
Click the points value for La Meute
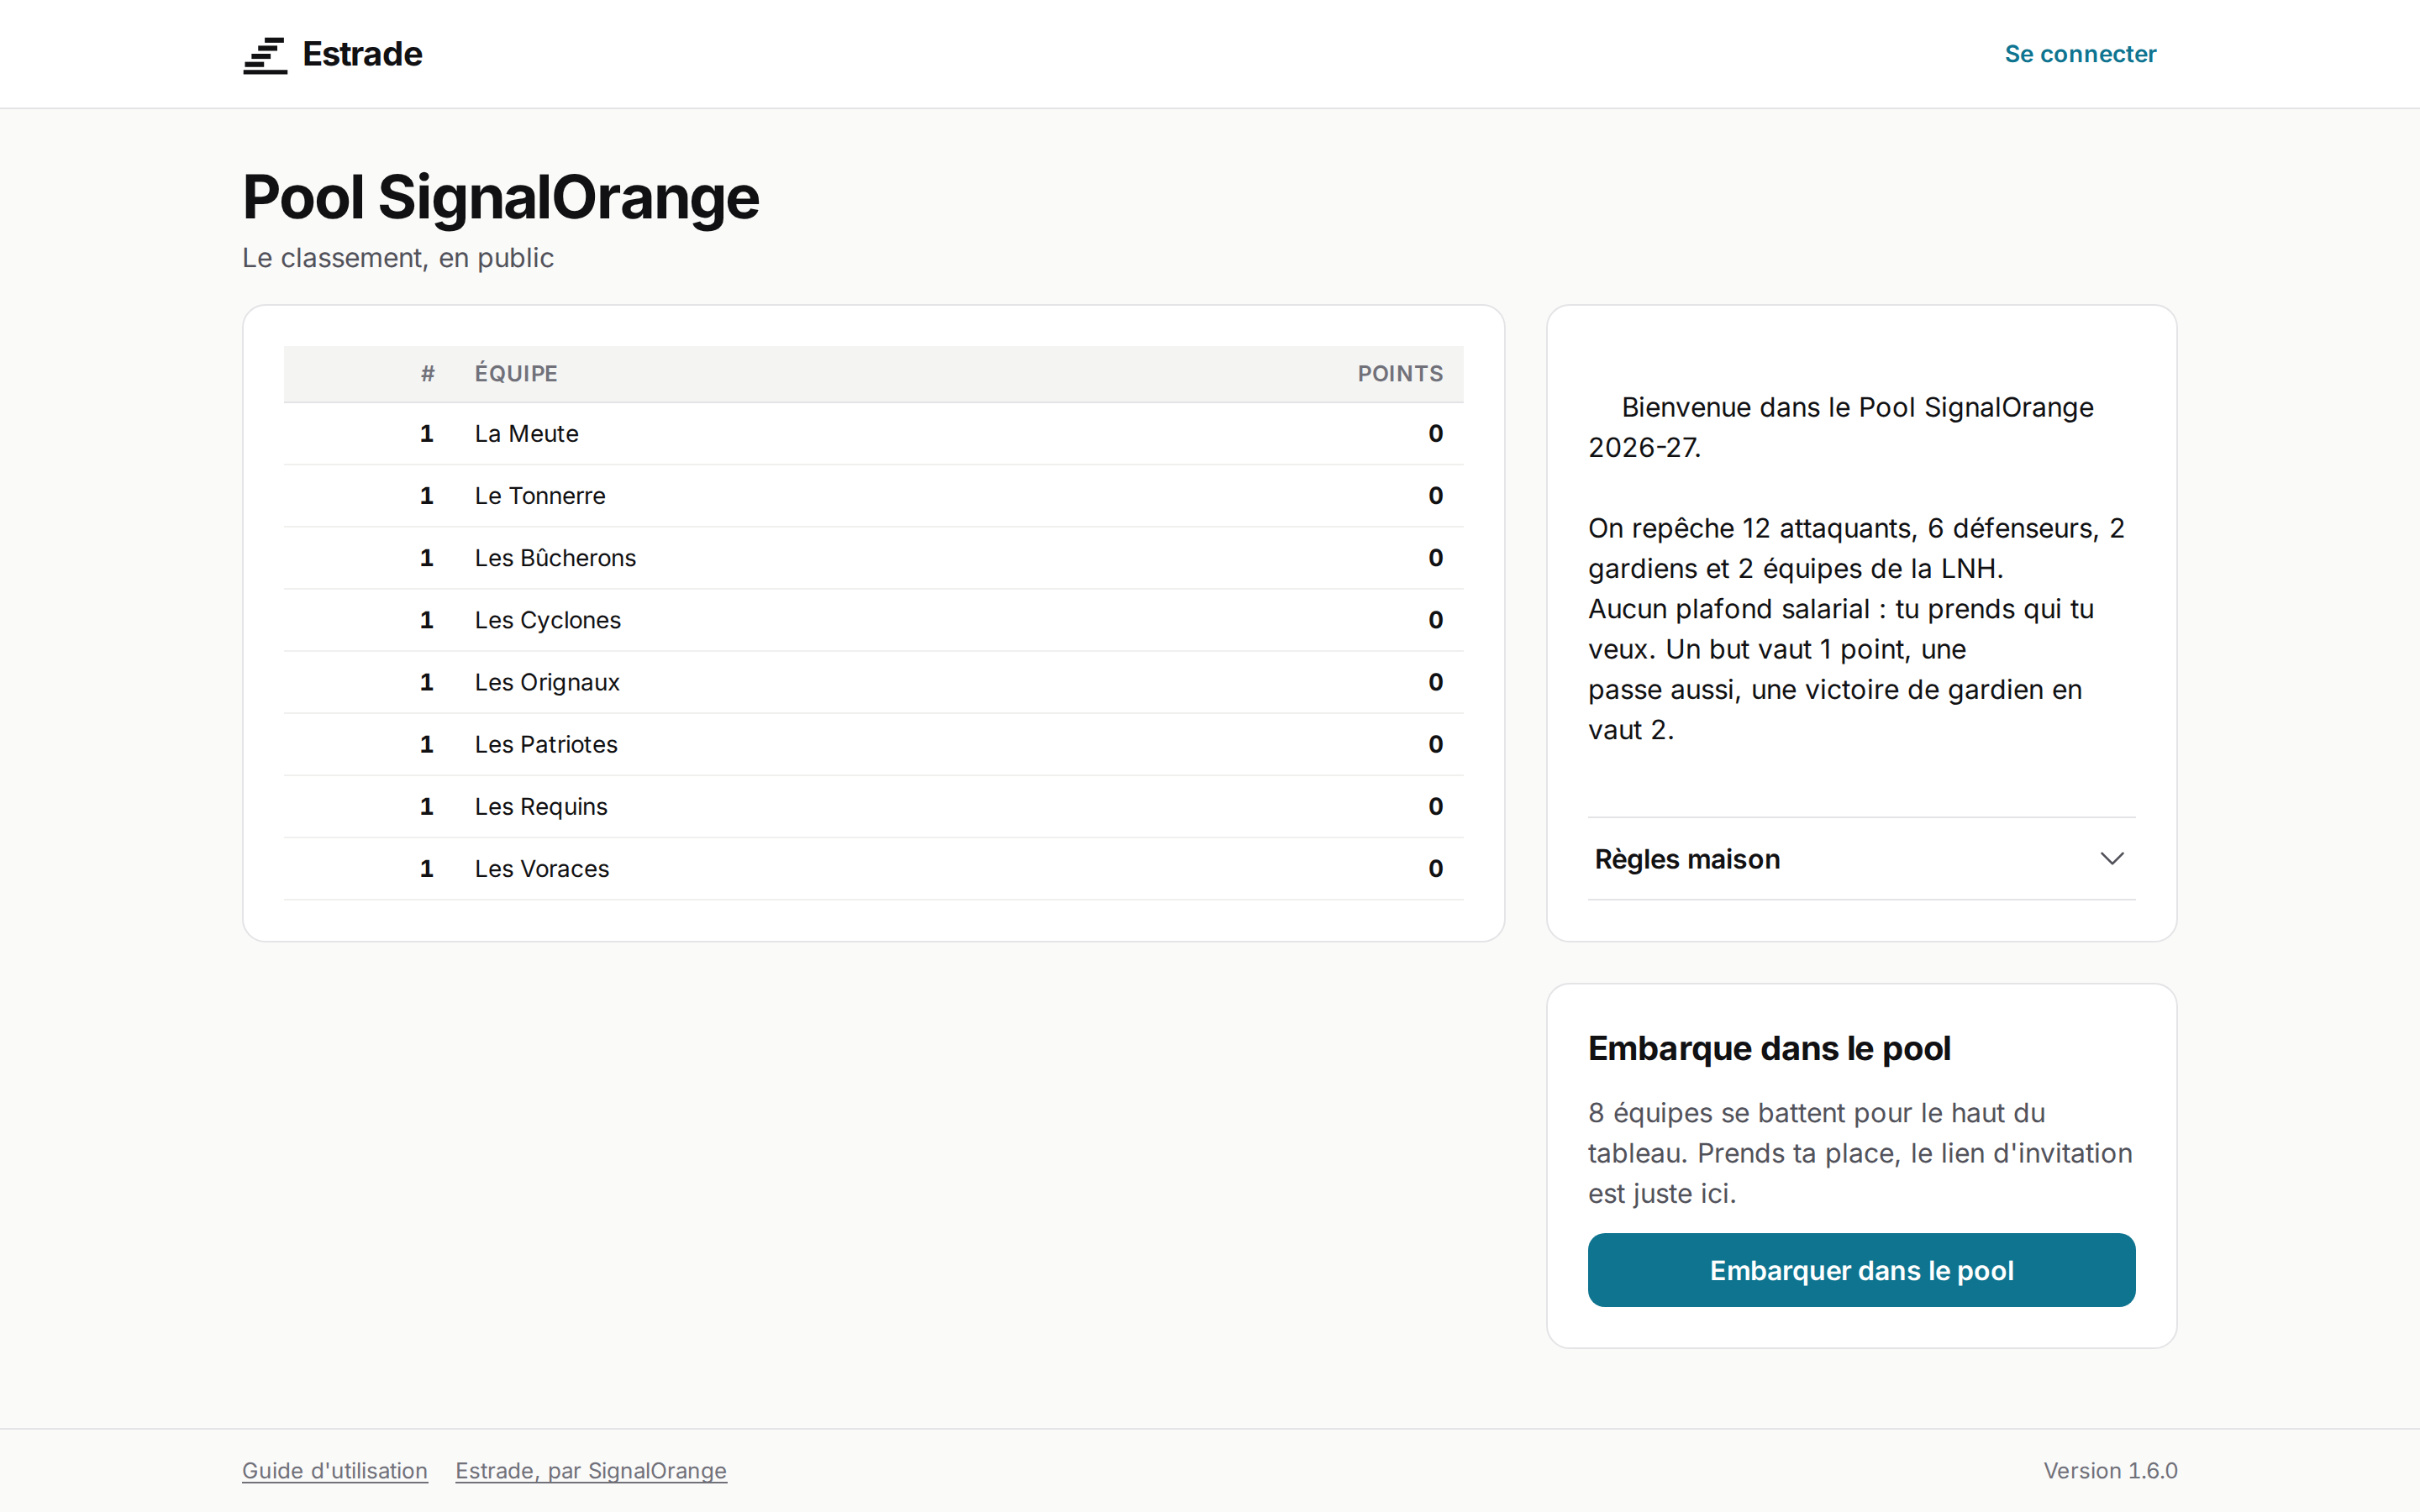(x=1435, y=434)
